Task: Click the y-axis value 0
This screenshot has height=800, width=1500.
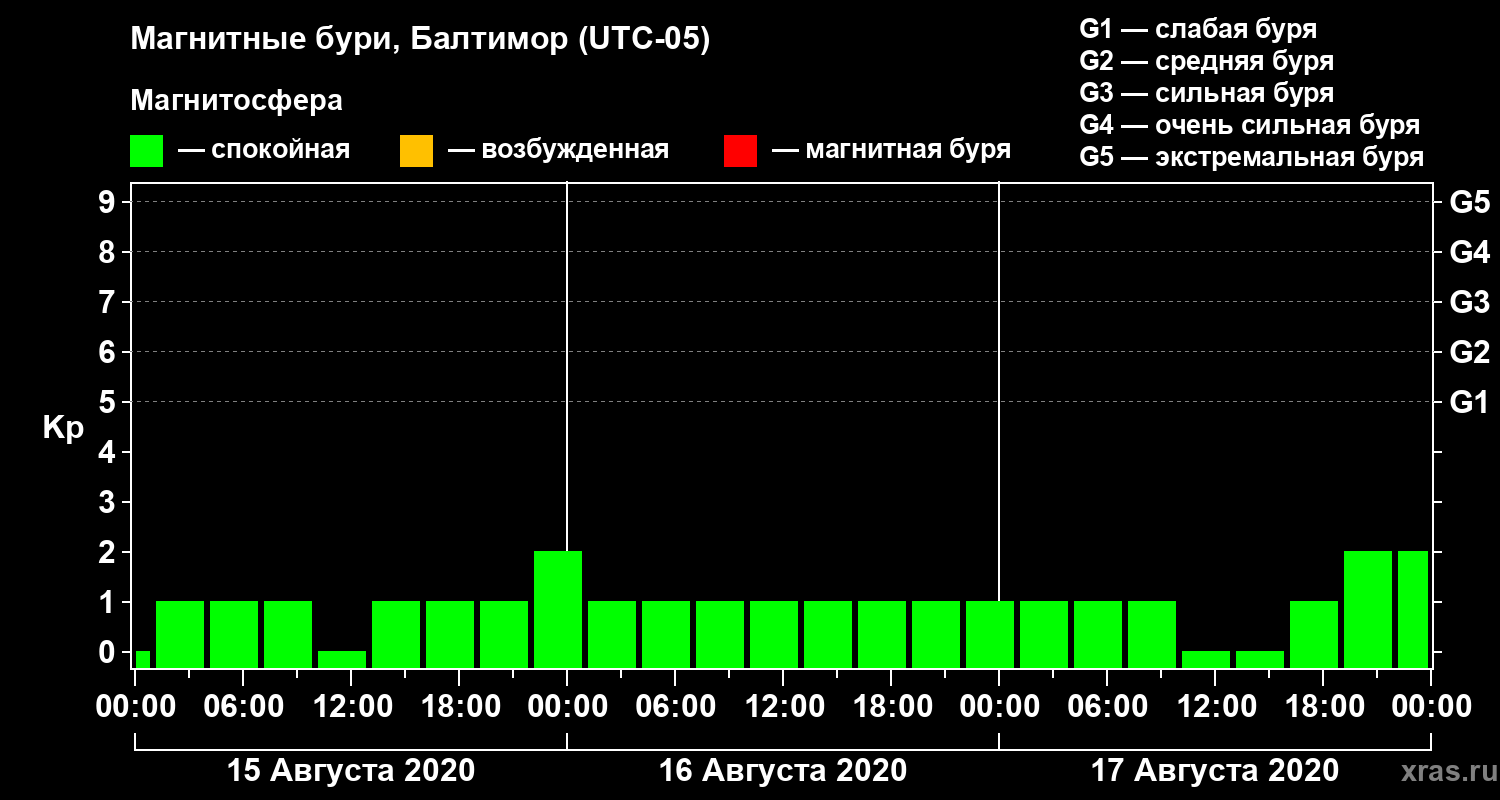Action: 109,652
